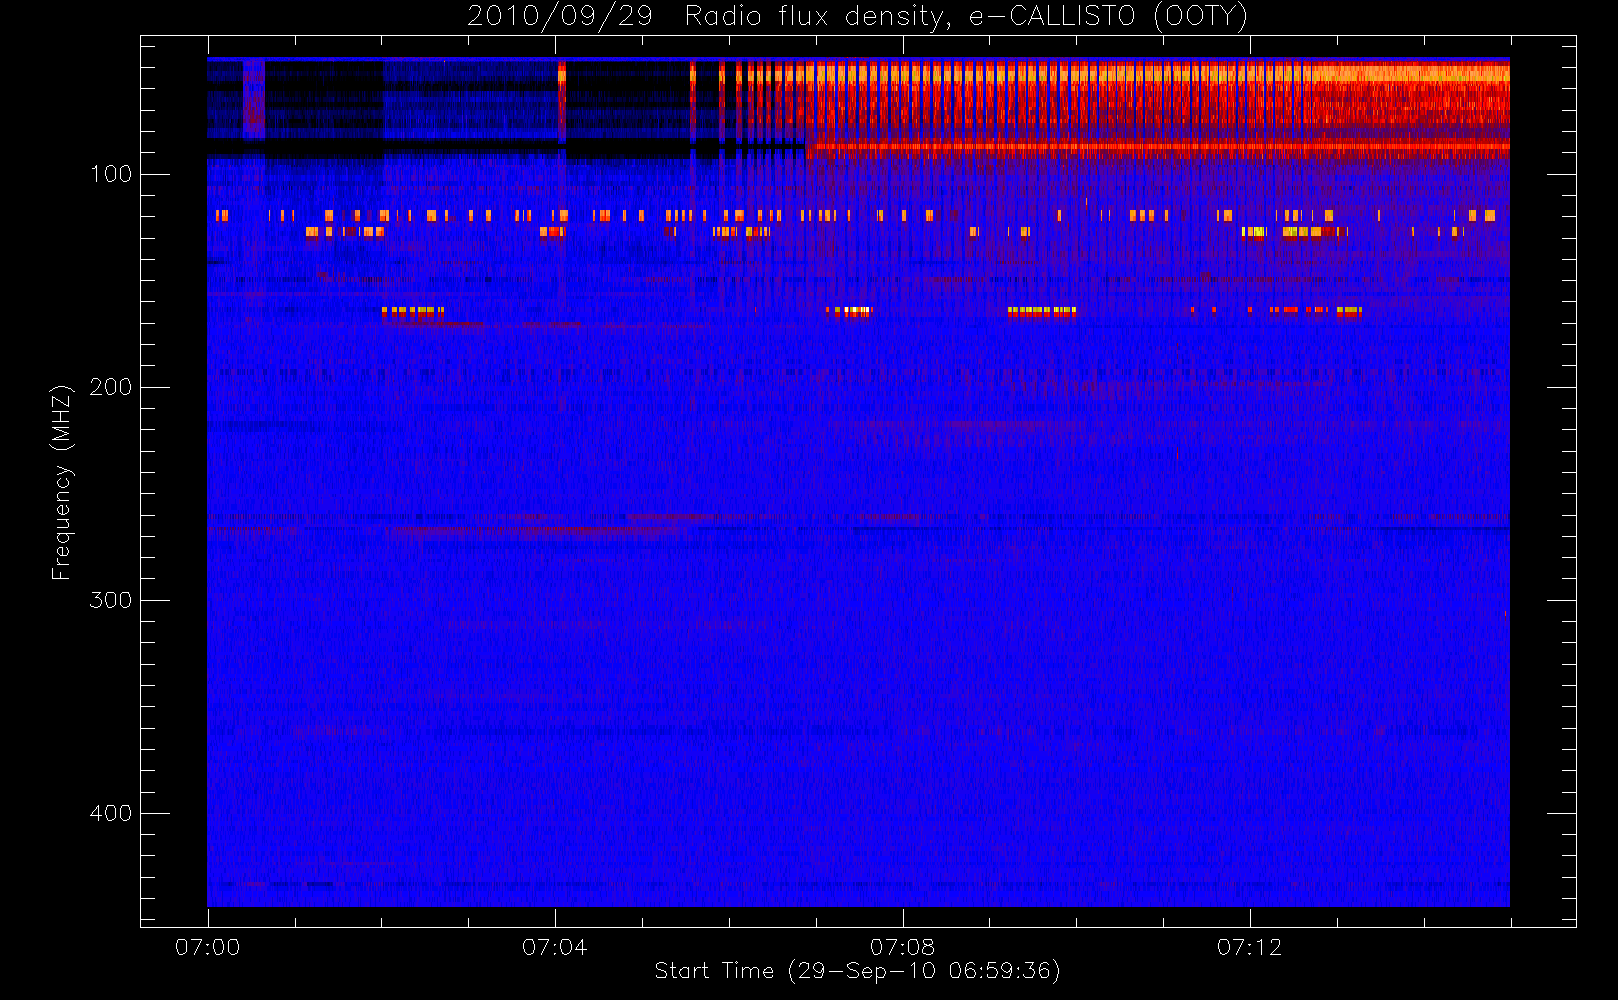
Task: Click the '100' frequency tick label
Action: 111,174
